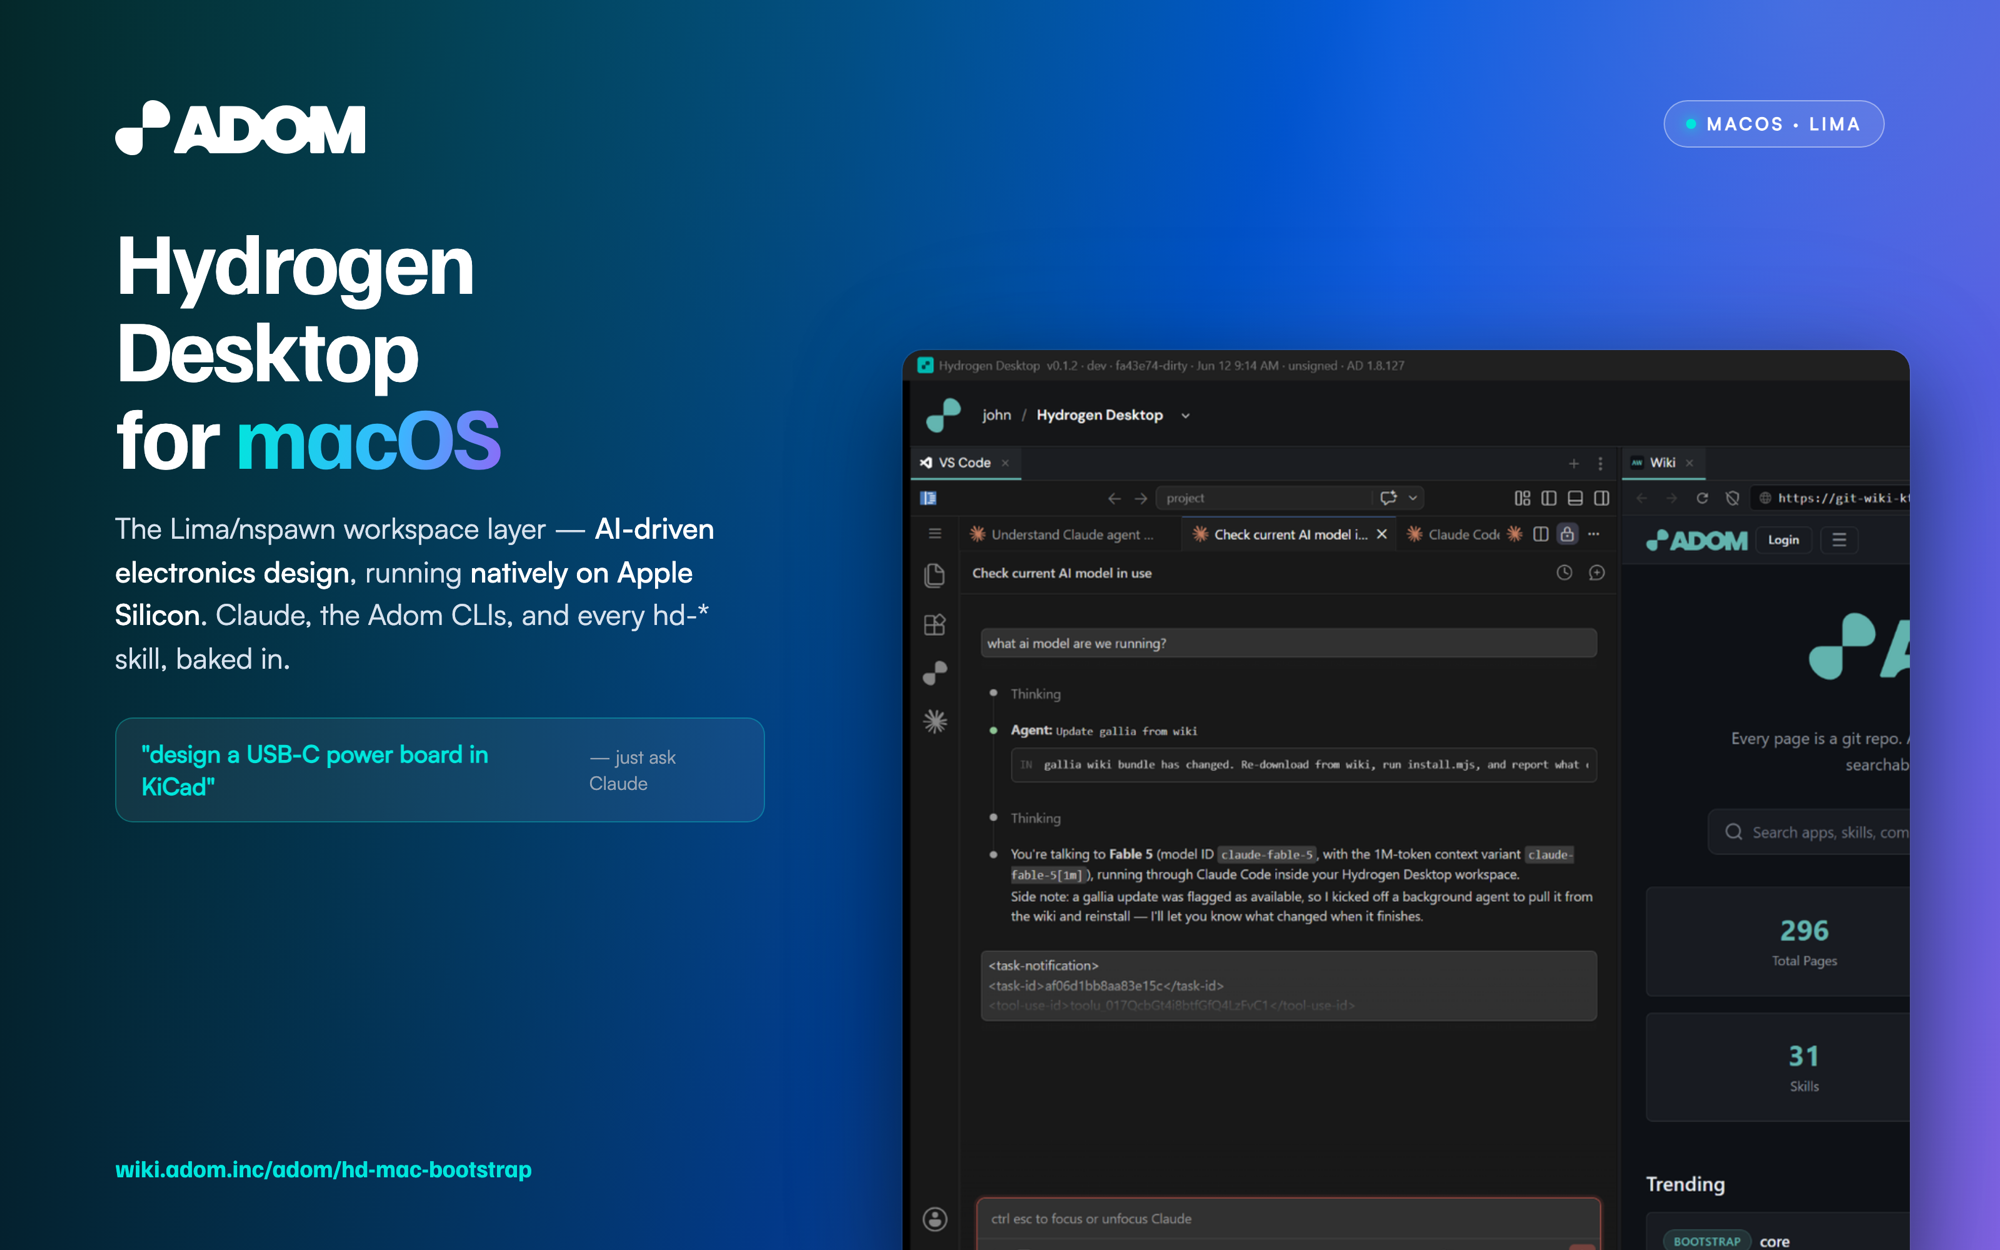
Task: Close the Check current AI model tab
Action: (1381, 534)
